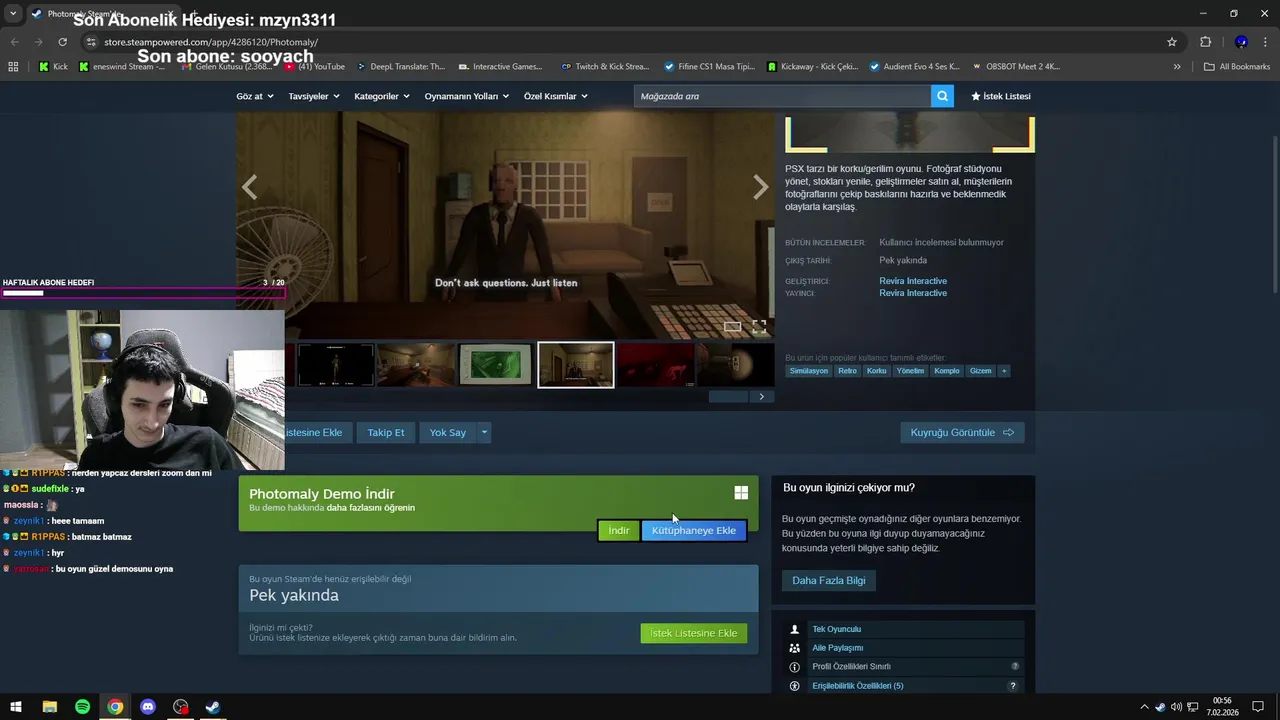Open Spotify from the taskbar

pyautogui.click(x=82, y=707)
